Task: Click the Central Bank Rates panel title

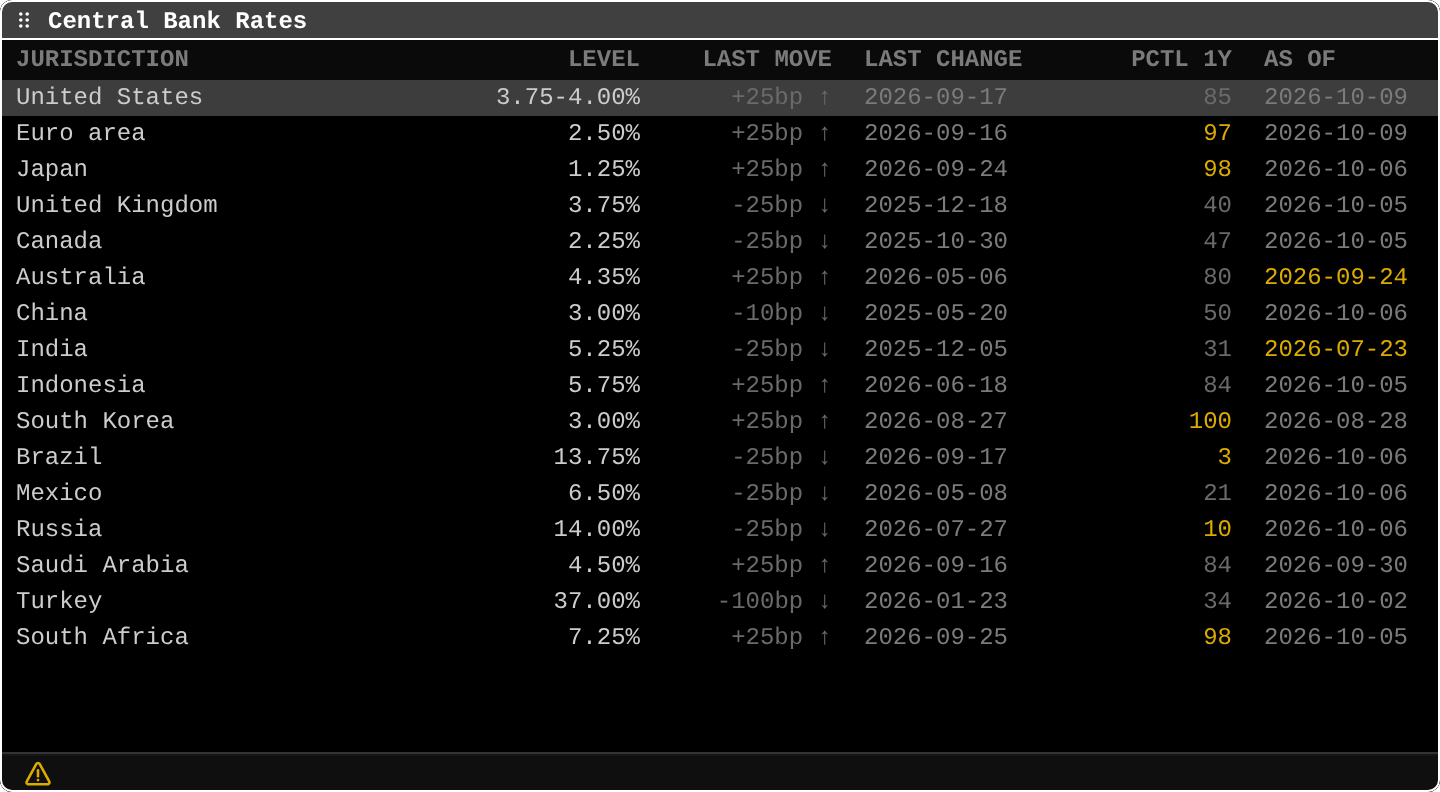Action: tap(177, 21)
